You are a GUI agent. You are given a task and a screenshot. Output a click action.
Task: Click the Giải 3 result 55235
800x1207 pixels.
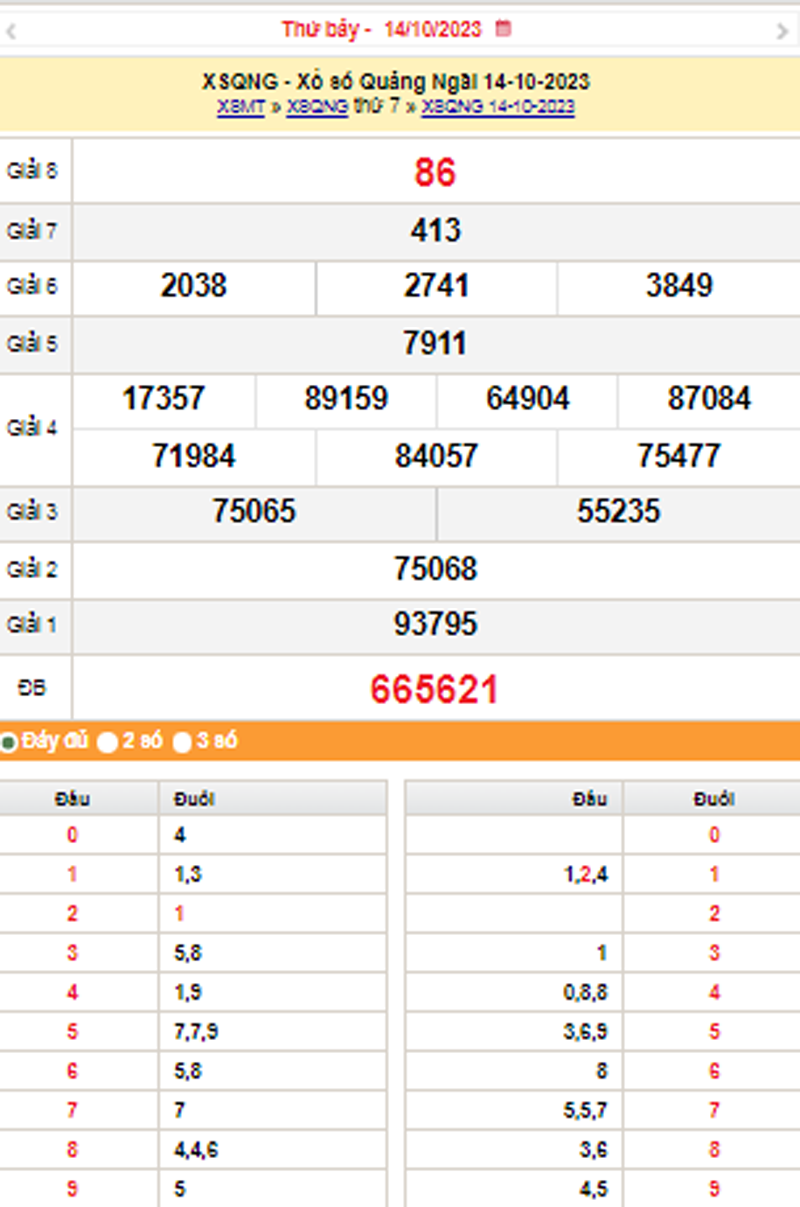[x=618, y=512]
